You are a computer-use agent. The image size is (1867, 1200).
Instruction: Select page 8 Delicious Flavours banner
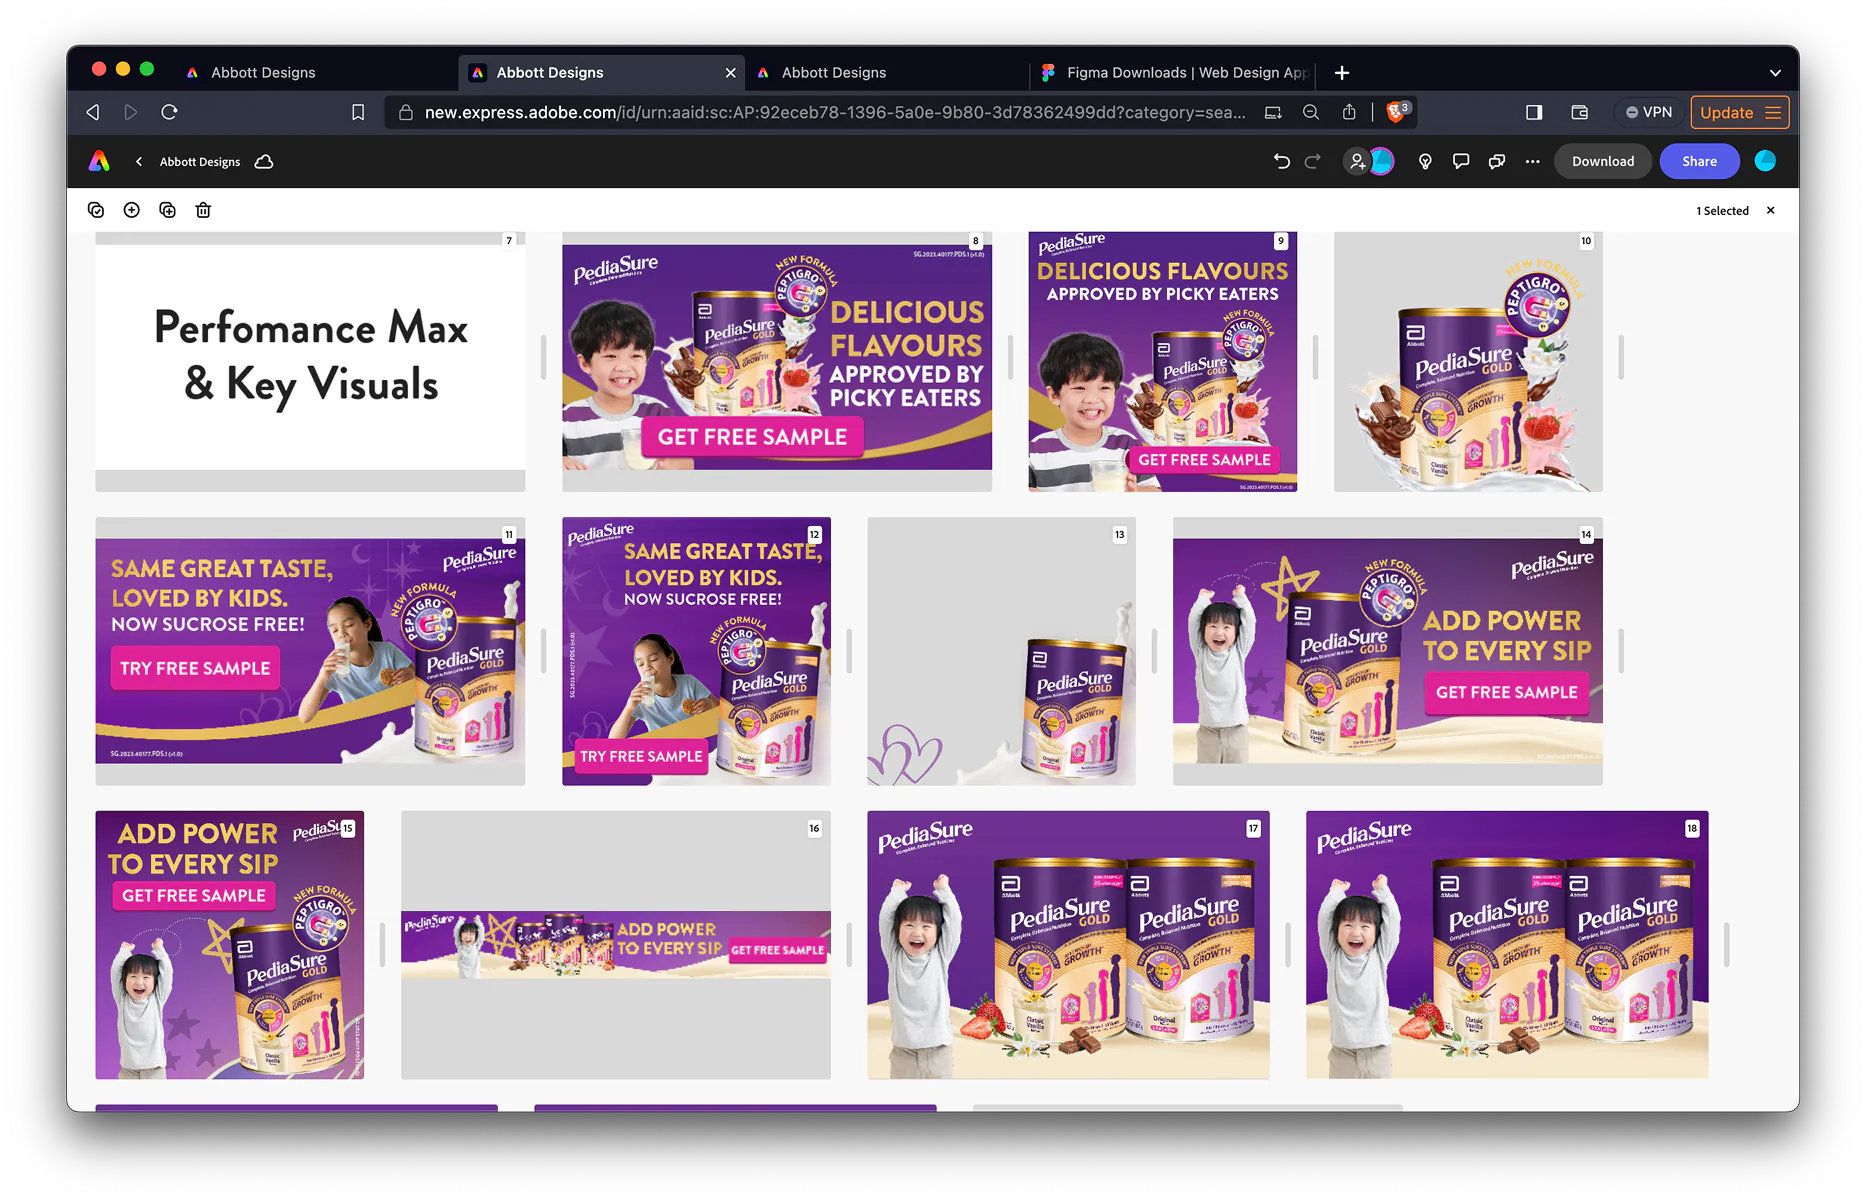(x=777, y=361)
